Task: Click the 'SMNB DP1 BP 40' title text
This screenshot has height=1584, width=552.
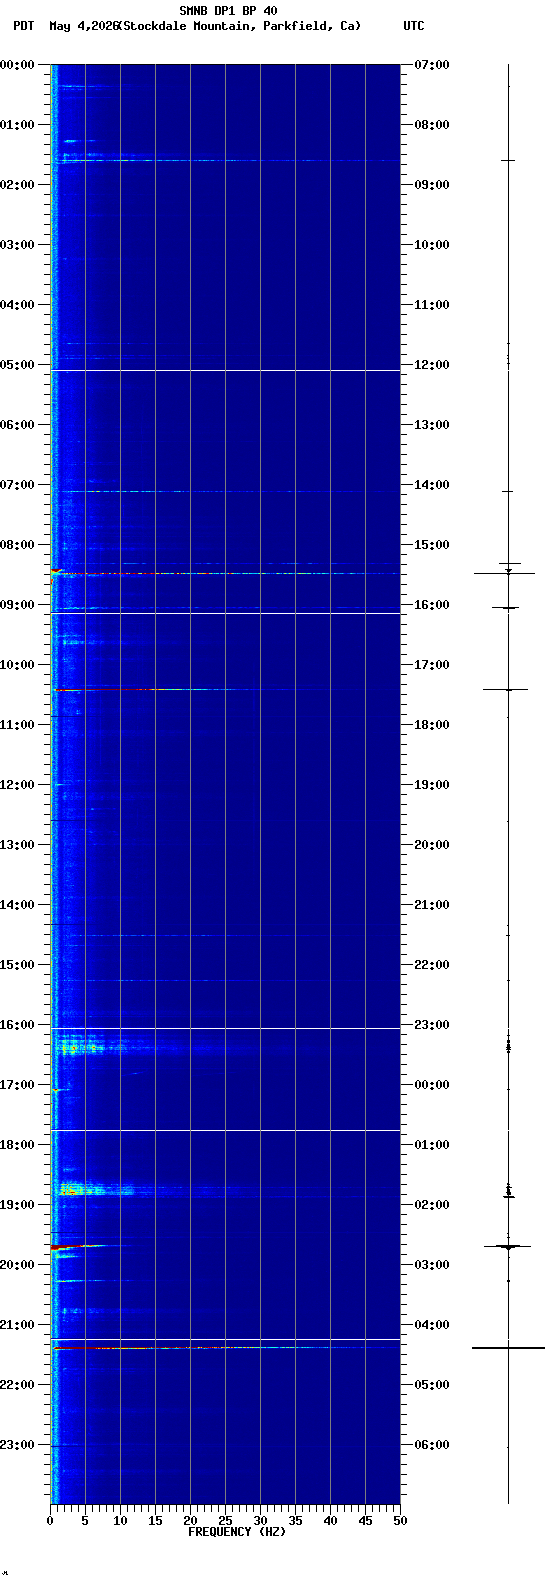Action: (x=228, y=11)
